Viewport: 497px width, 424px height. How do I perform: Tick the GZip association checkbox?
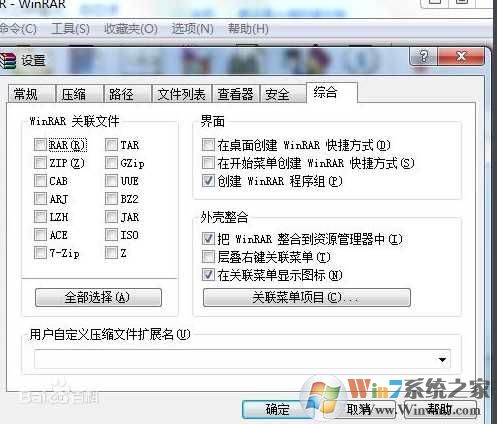(x=111, y=163)
